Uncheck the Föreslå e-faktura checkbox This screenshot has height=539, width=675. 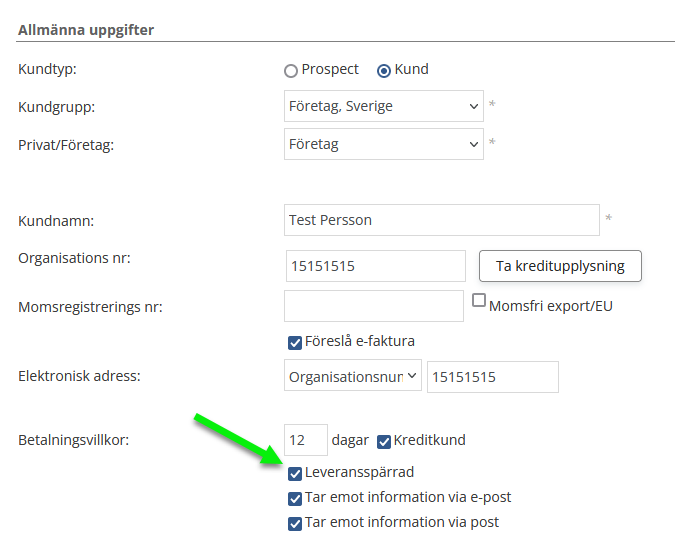point(295,342)
